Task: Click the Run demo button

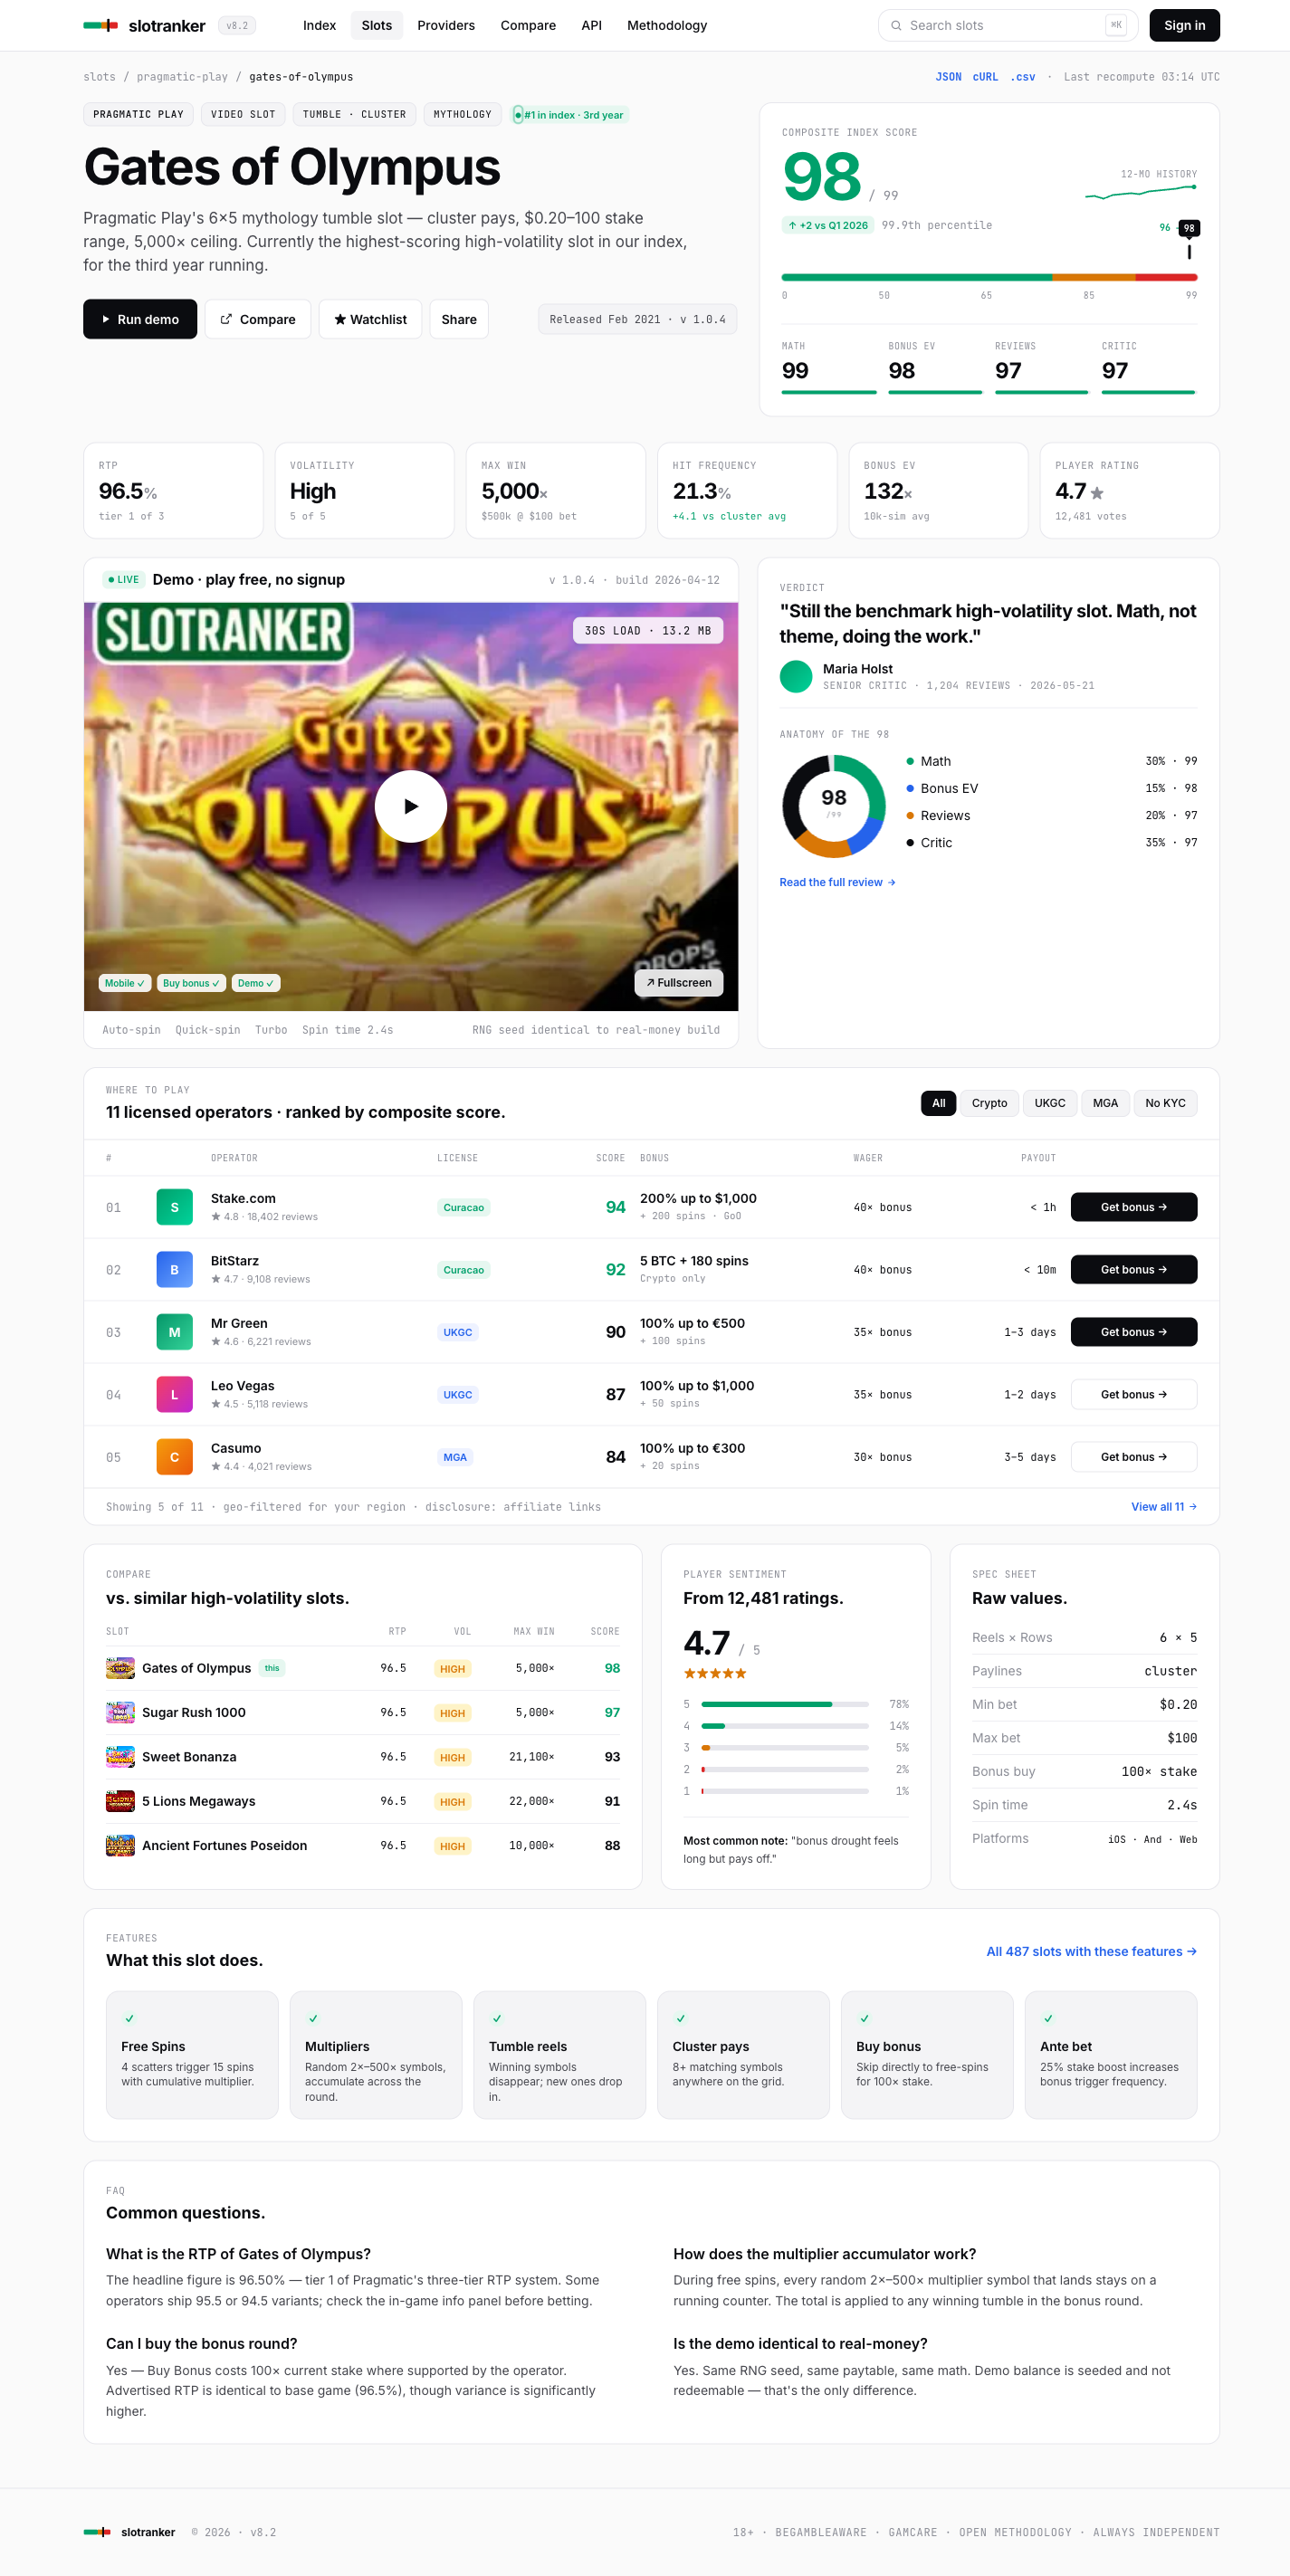Action: (x=140, y=319)
